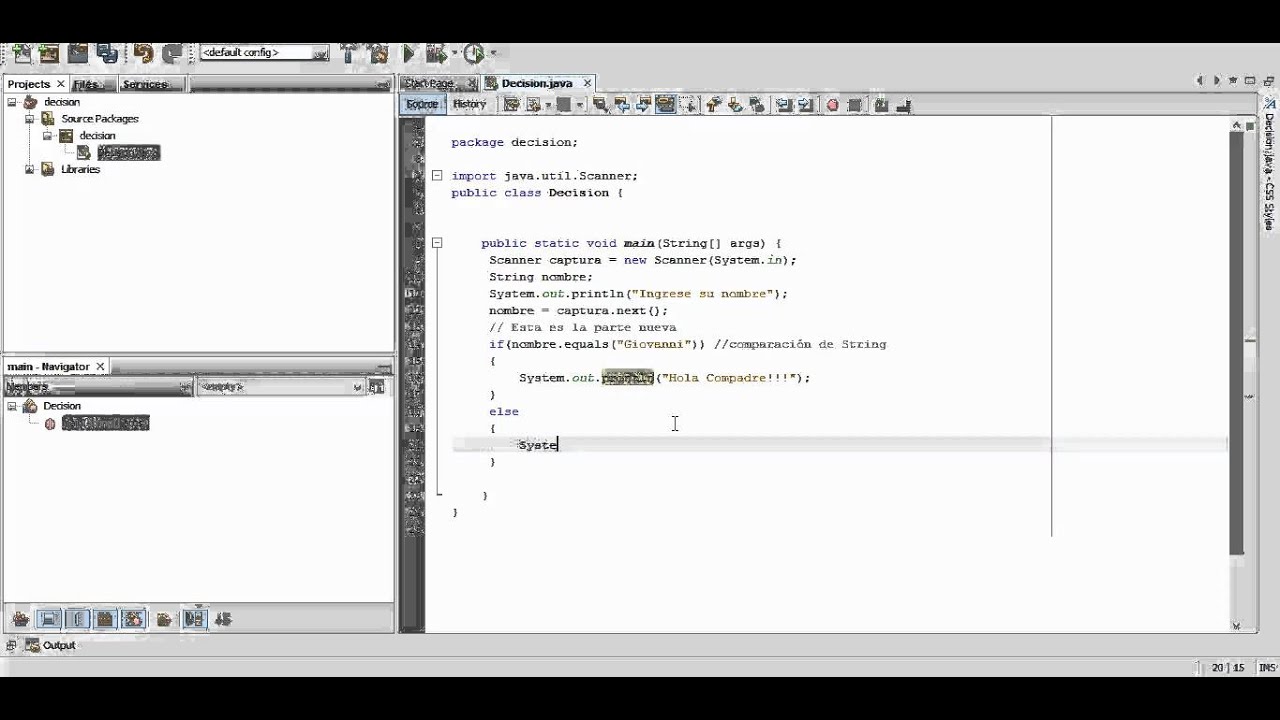The width and height of the screenshot is (1280, 720).
Task: Click the Save All toolbar icon
Action: click(x=107, y=54)
